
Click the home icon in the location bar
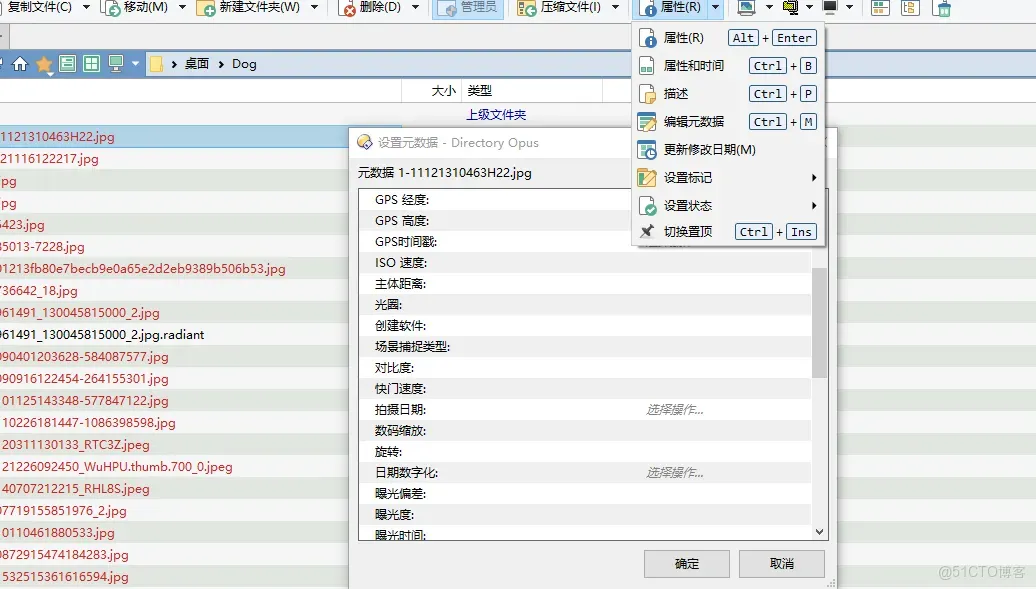pos(20,63)
